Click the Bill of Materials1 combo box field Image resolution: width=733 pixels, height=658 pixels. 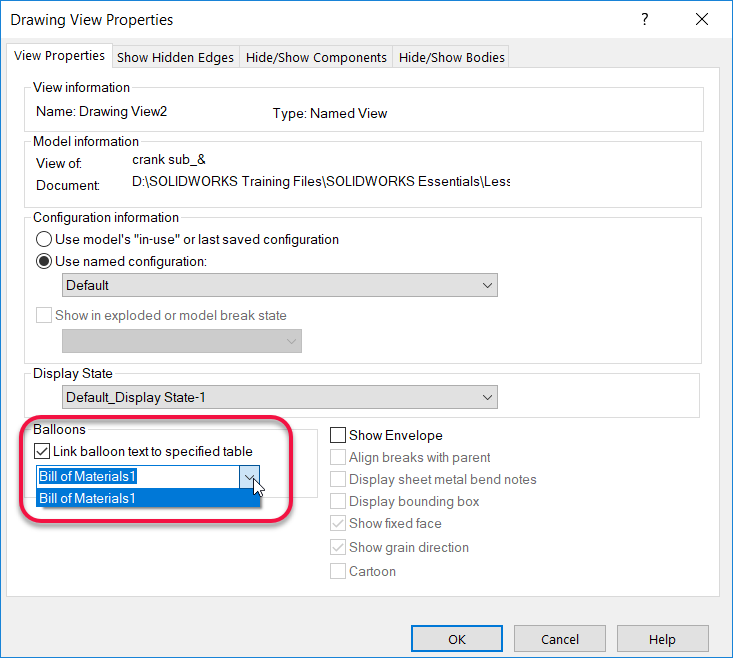coord(138,477)
